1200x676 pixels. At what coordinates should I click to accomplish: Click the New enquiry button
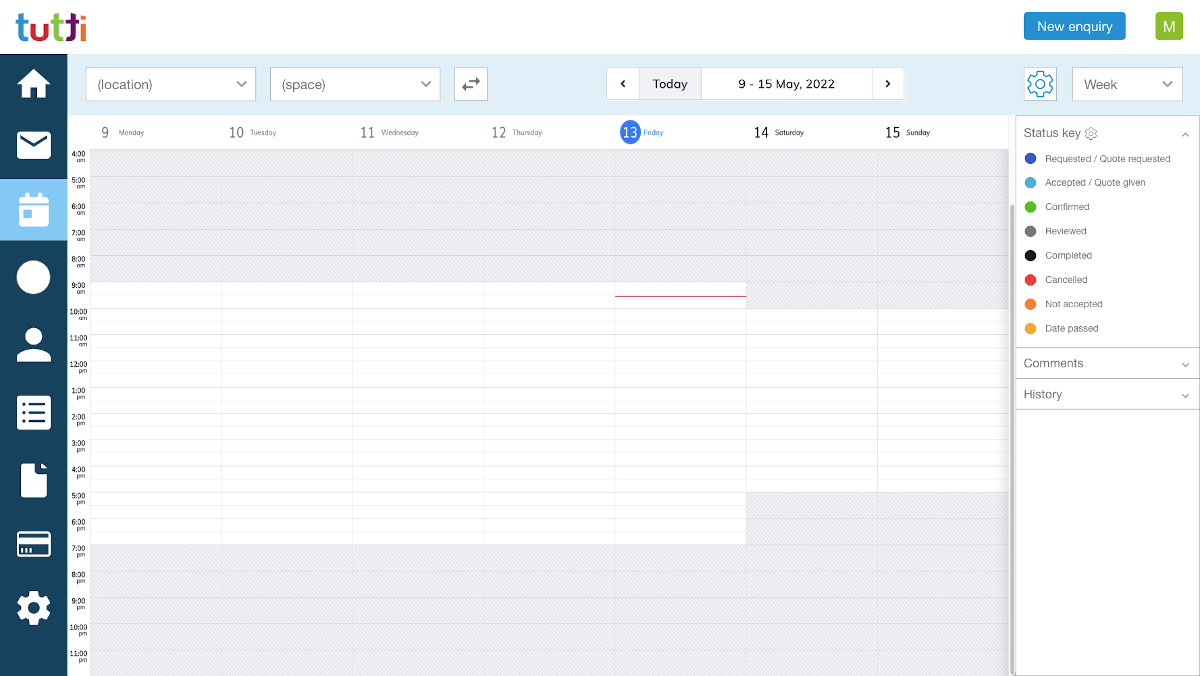point(1074,26)
